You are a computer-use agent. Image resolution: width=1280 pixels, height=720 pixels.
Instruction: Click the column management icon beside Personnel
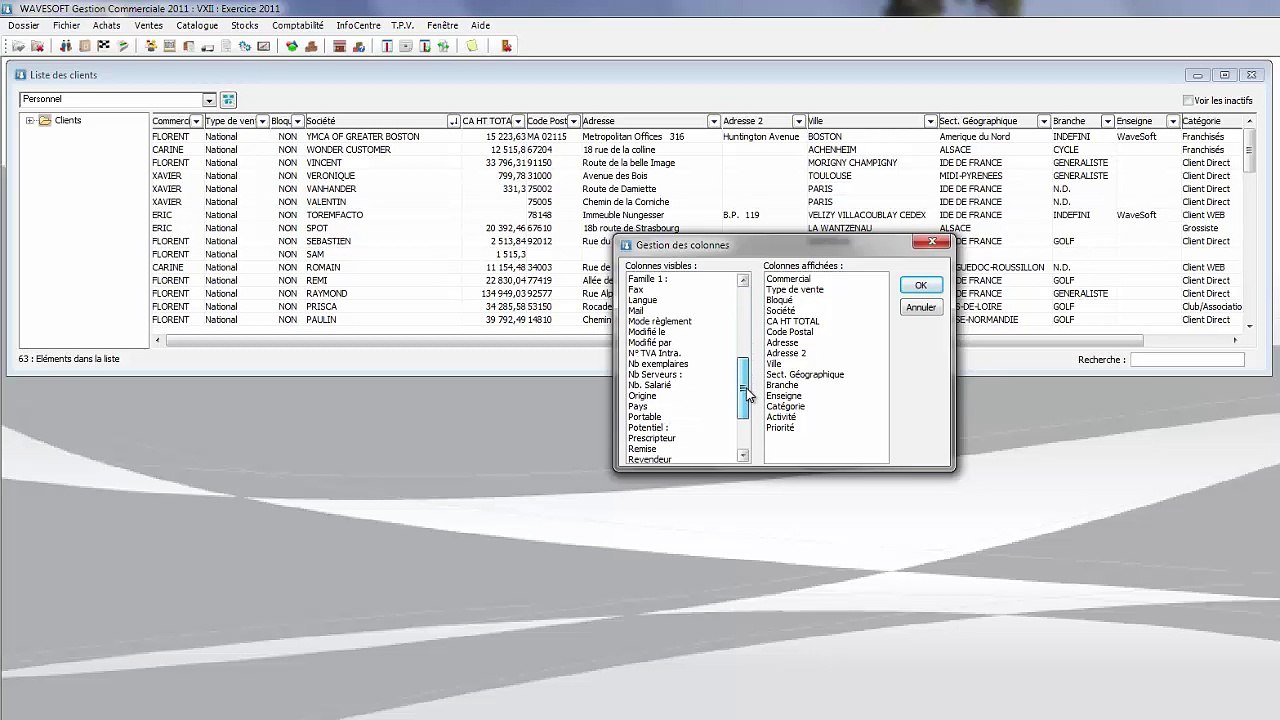(228, 100)
